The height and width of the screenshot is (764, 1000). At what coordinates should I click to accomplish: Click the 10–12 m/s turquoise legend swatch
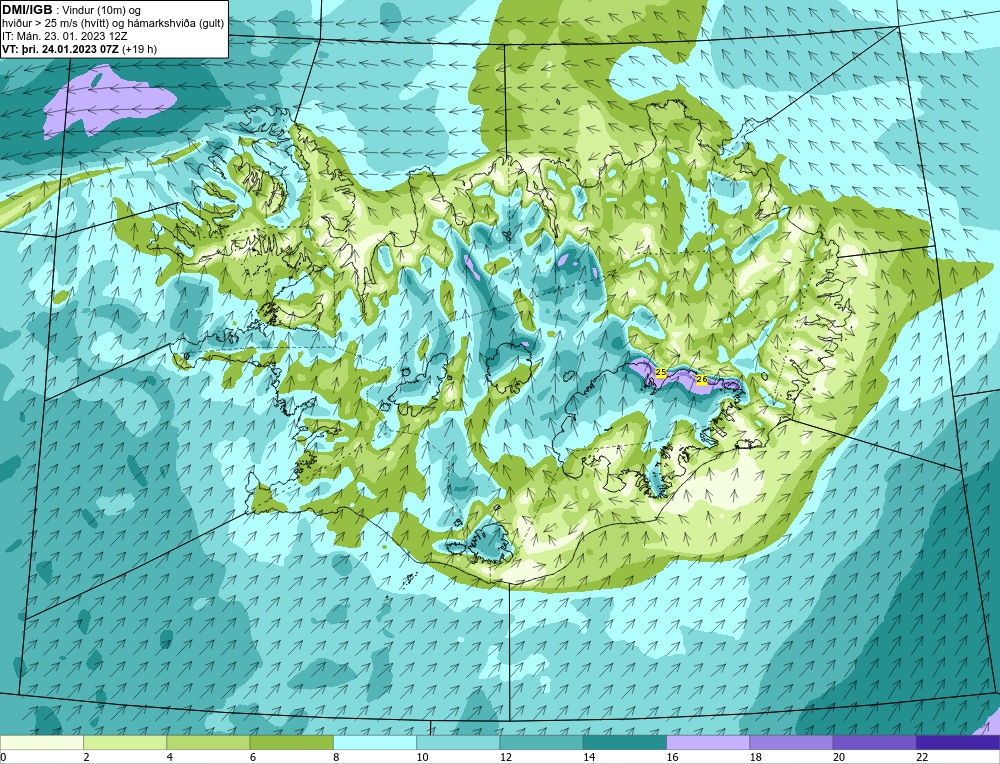(x=458, y=743)
